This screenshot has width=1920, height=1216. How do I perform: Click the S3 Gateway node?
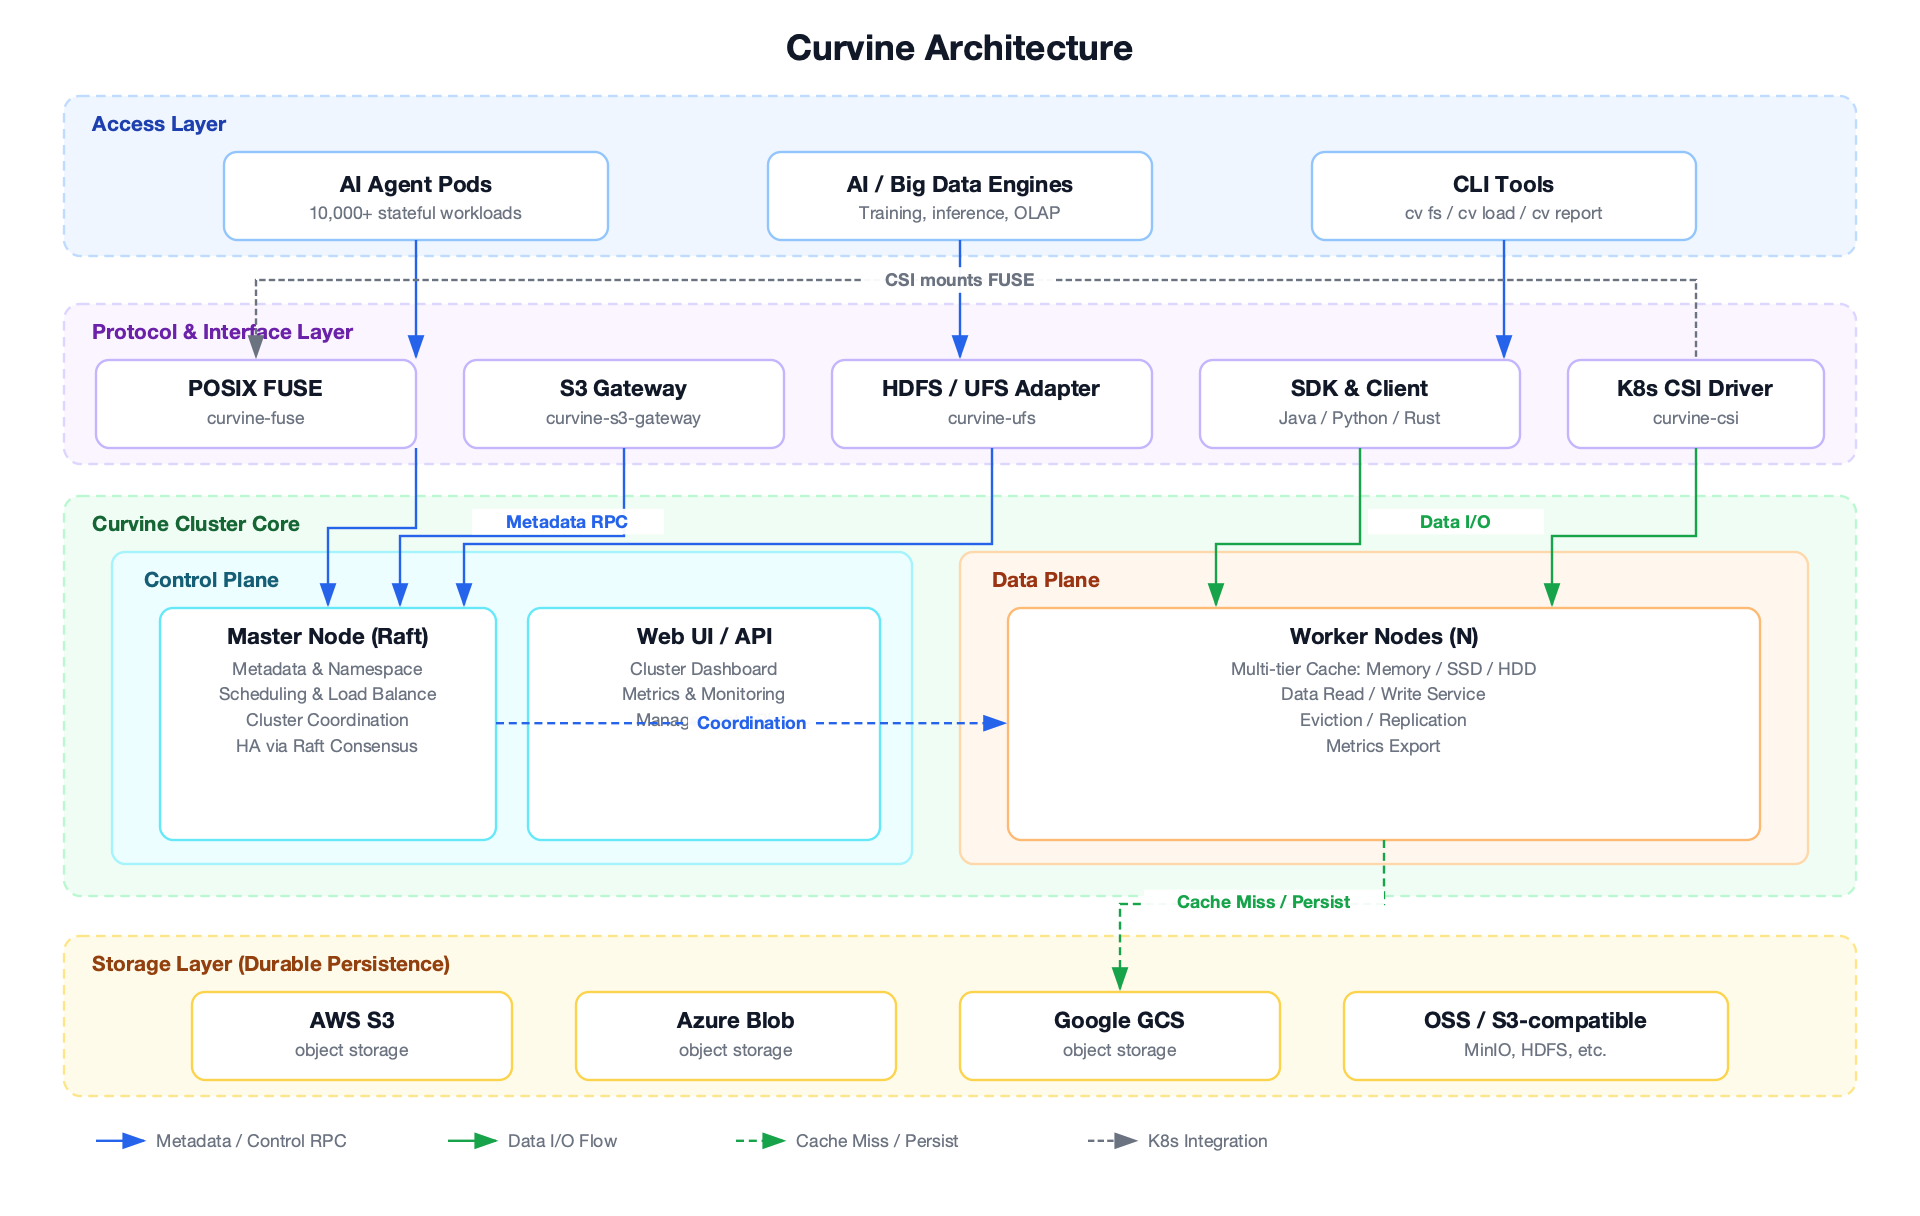[624, 404]
